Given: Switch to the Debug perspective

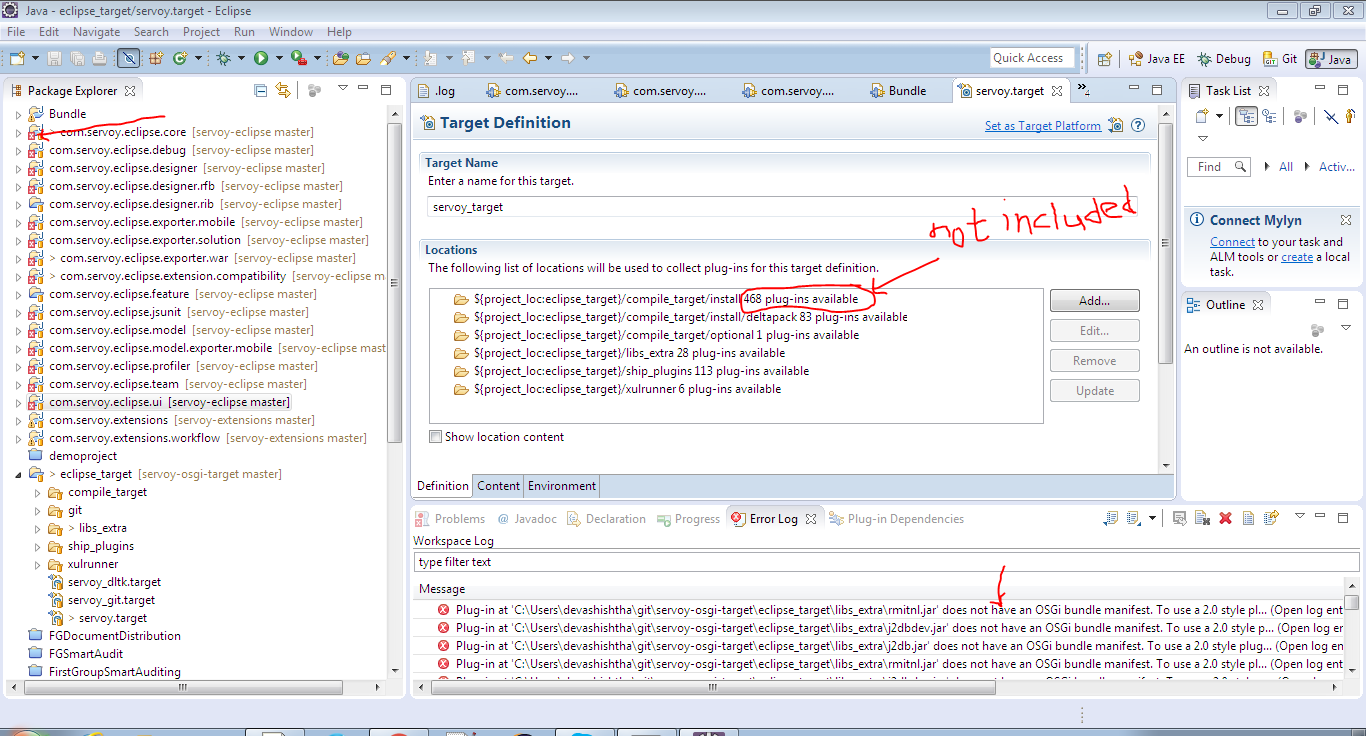Looking at the screenshot, I should pyautogui.click(x=1224, y=59).
